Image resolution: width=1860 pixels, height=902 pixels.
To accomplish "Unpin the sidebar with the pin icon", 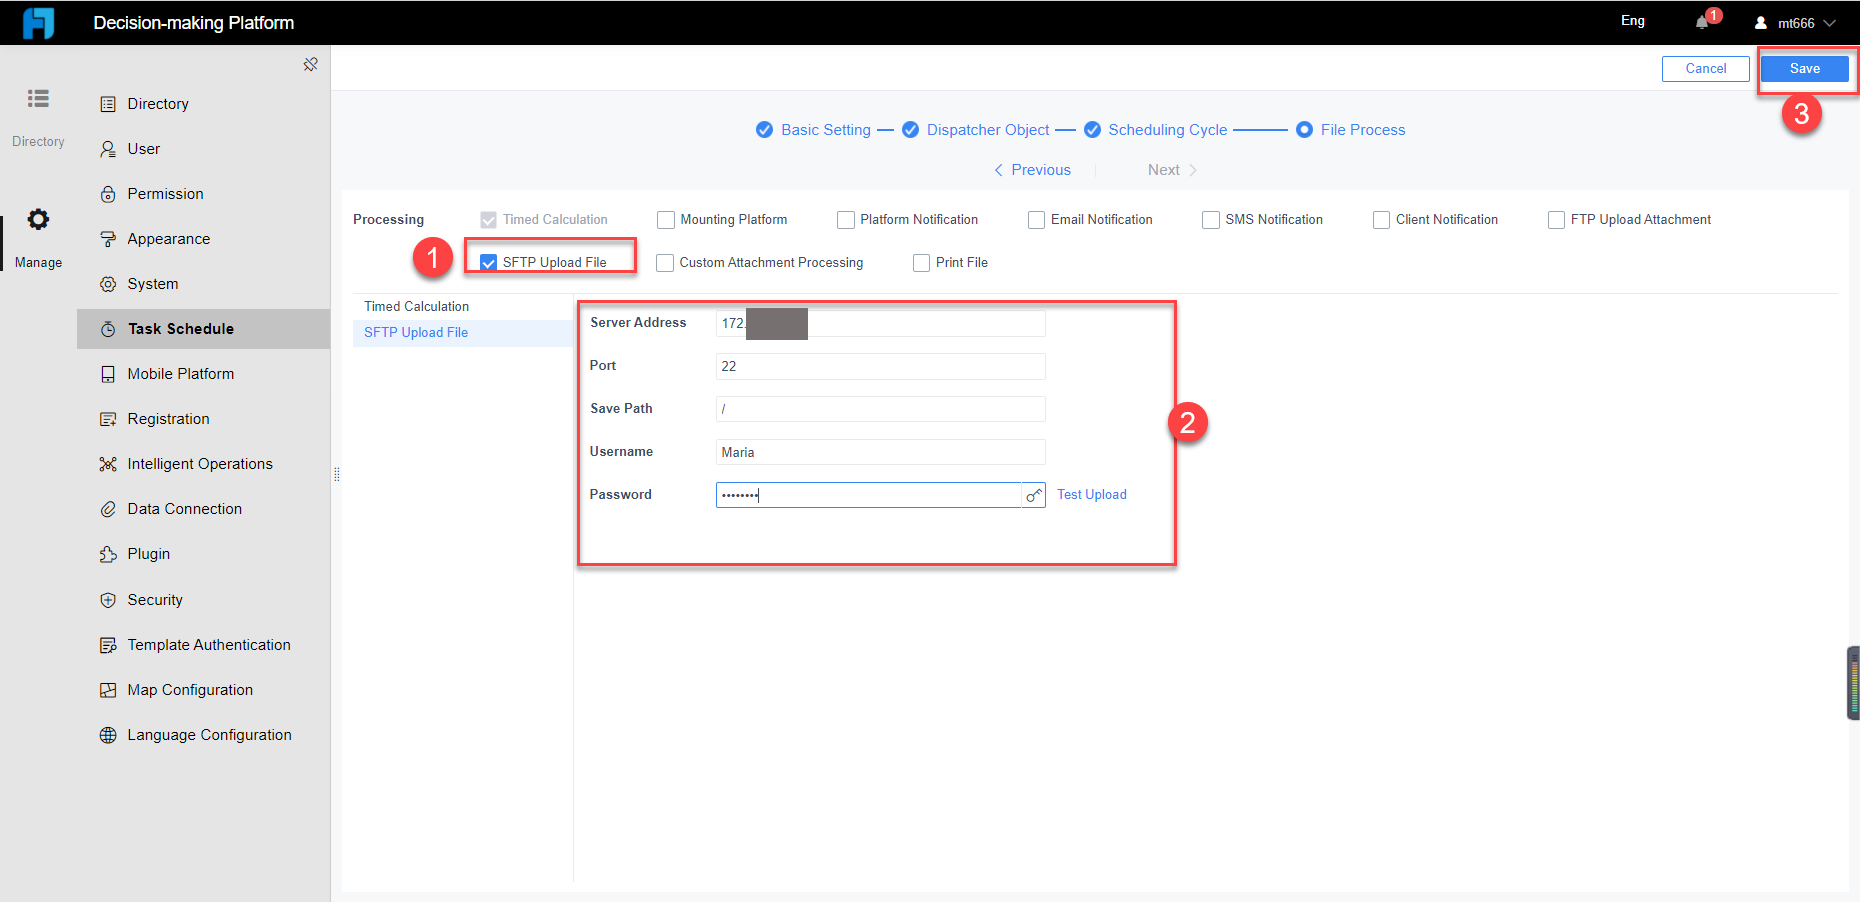I will (x=310, y=63).
